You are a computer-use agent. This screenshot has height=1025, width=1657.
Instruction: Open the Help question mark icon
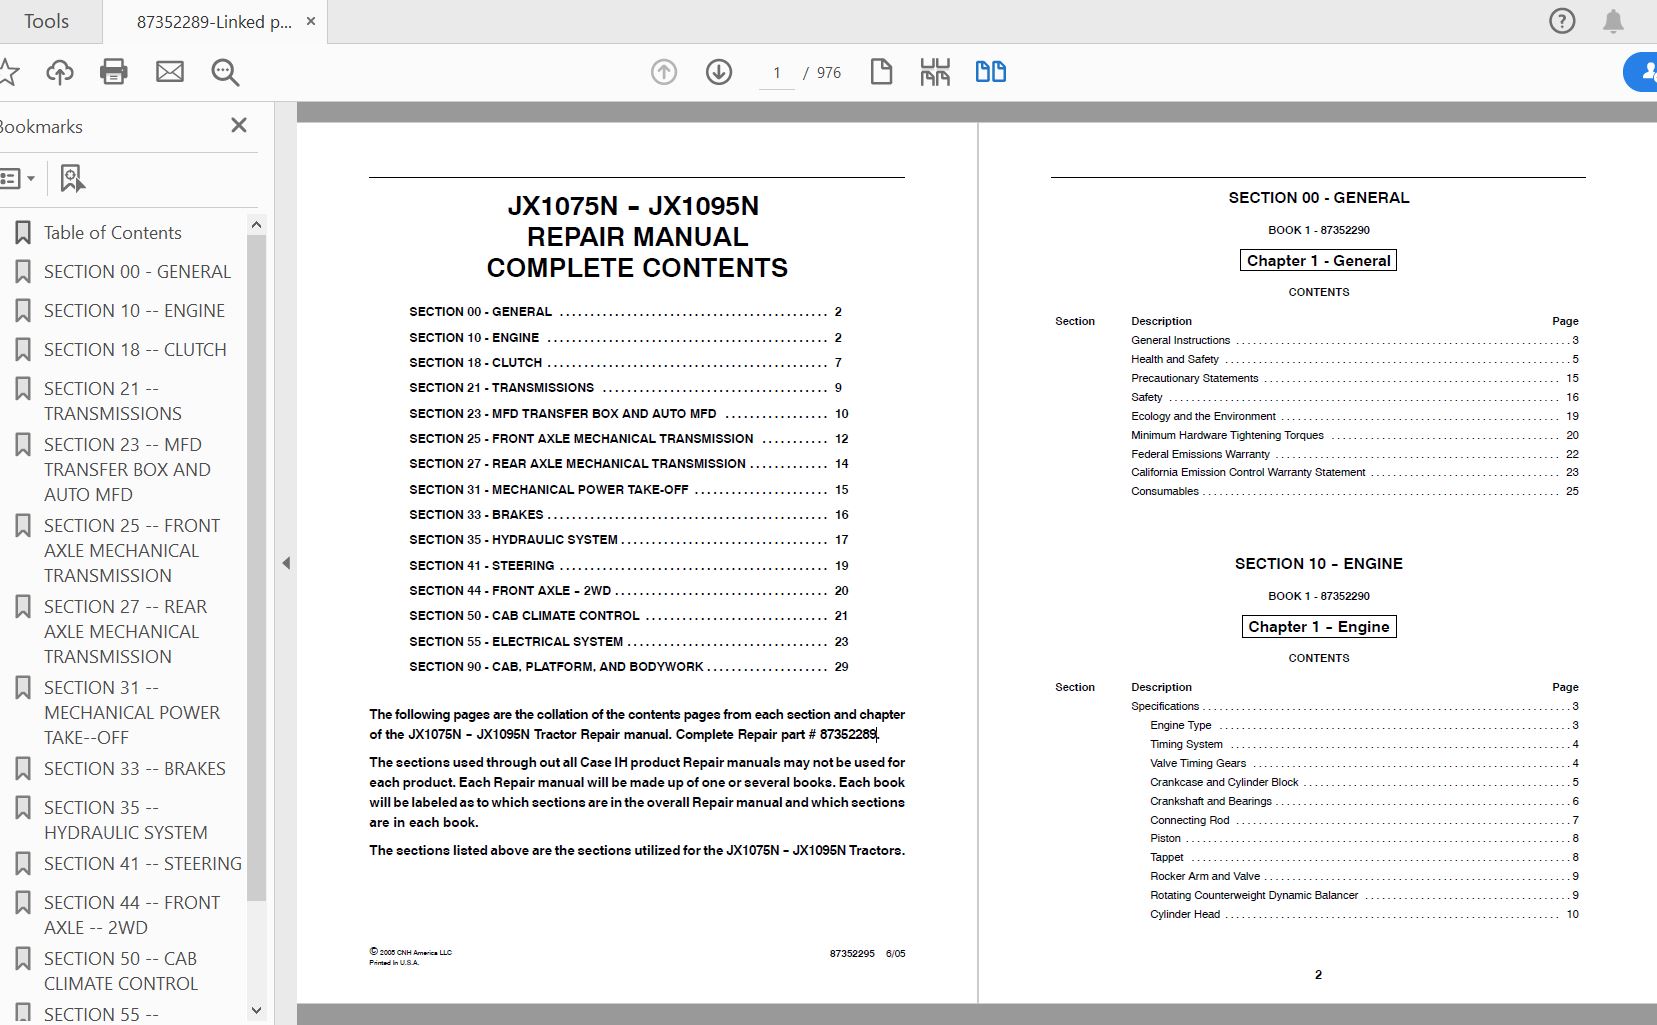pyautogui.click(x=1562, y=21)
